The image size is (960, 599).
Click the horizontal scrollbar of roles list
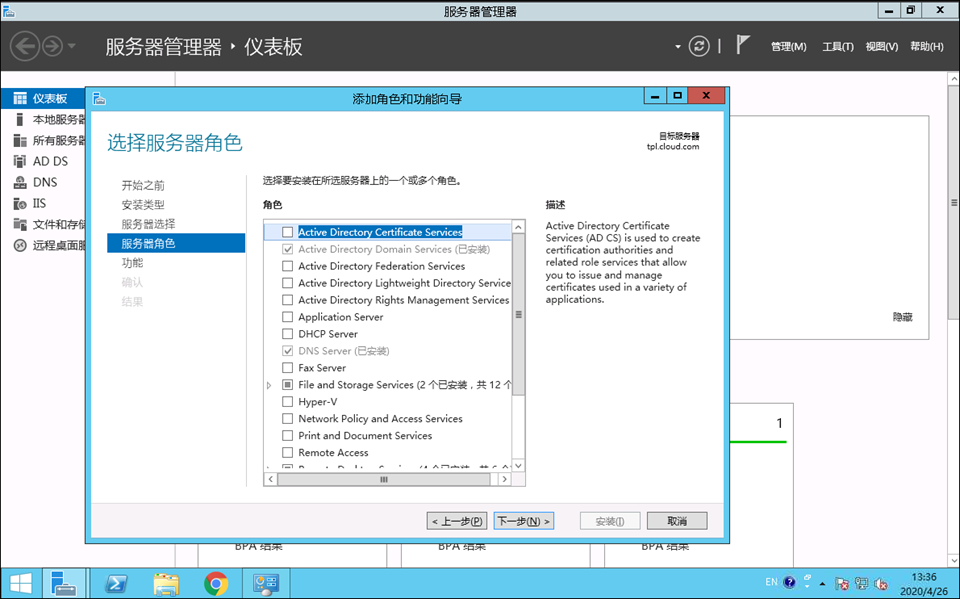click(x=383, y=480)
